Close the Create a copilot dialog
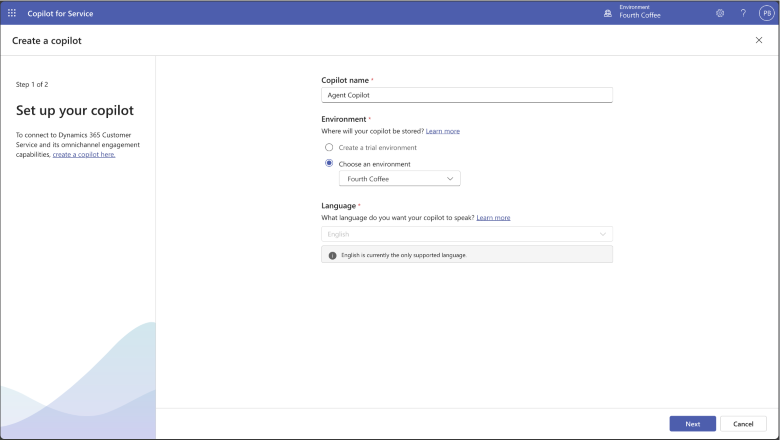Viewport: 780px width, 440px height. 759,40
